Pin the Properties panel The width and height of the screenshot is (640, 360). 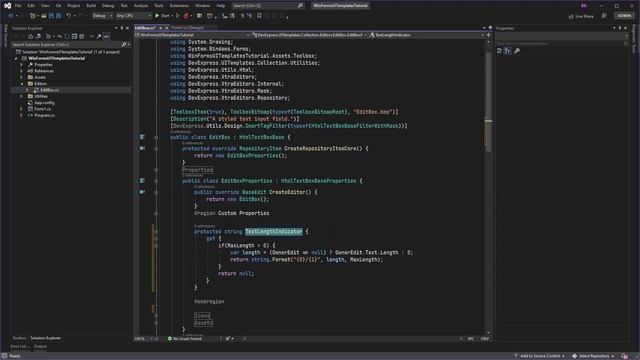[x=620, y=28]
